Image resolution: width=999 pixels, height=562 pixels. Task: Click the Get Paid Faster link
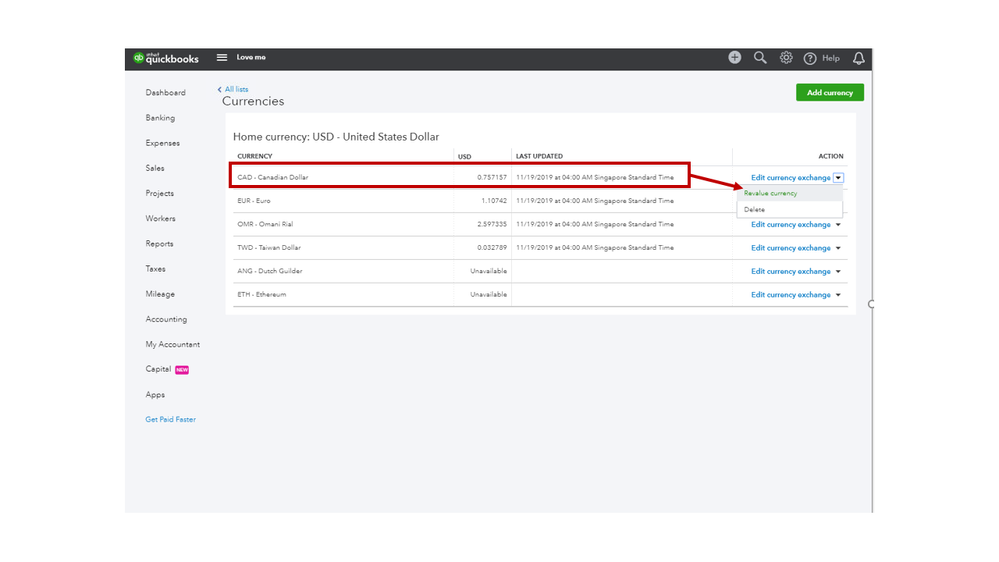pyautogui.click(x=171, y=419)
